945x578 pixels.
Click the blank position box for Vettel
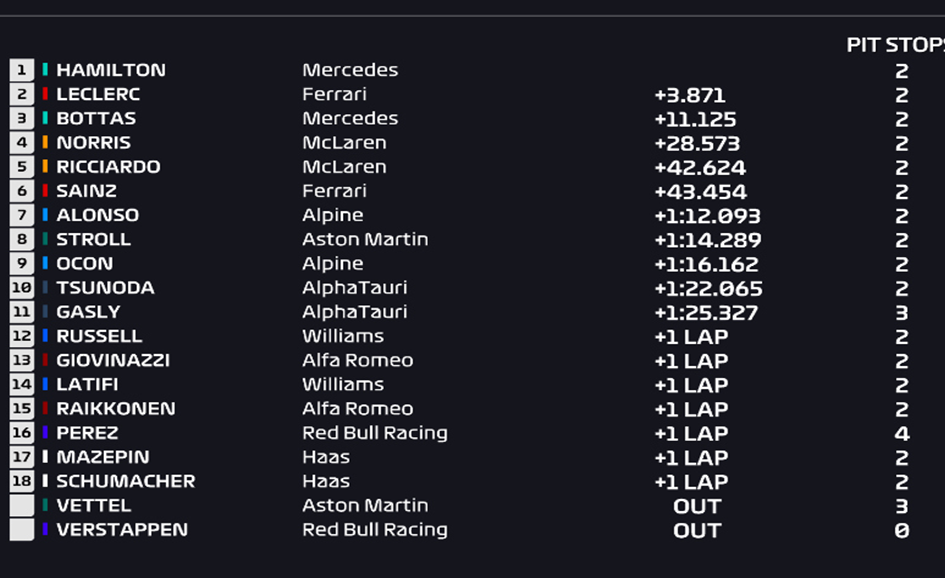(22, 505)
